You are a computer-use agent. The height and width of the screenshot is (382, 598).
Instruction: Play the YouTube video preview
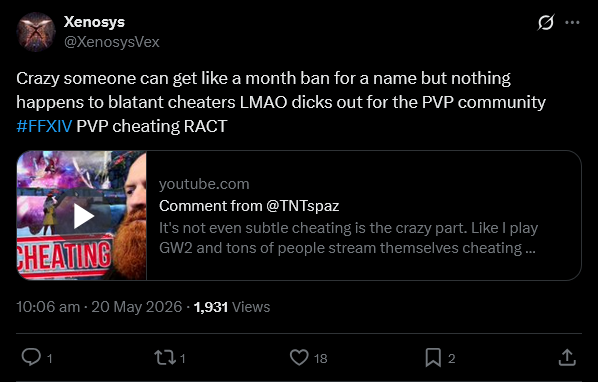[x=84, y=216]
